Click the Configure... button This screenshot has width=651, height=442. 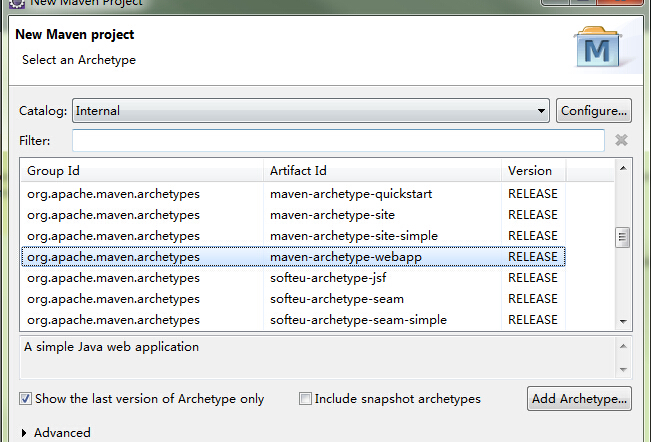pos(594,111)
